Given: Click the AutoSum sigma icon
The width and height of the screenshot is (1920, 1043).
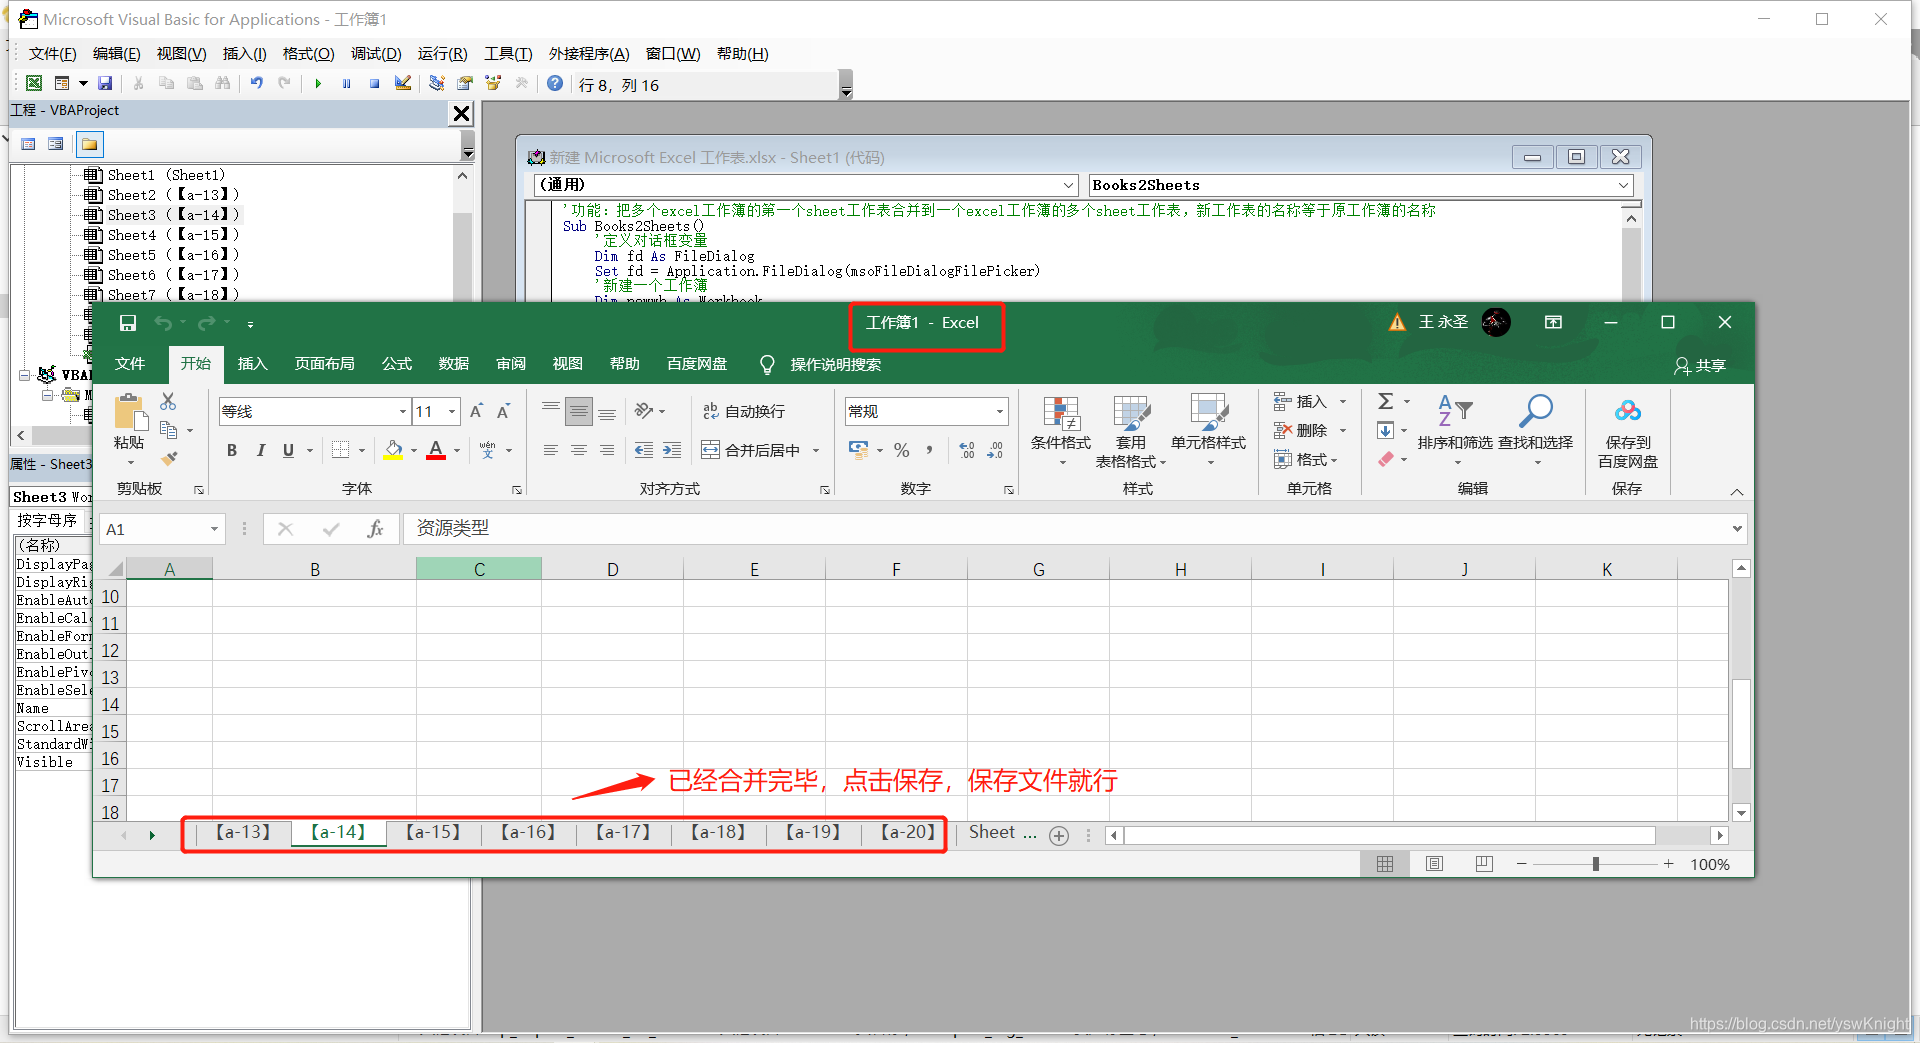Looking at the screenshot, I should click(x=1385, y=401).
